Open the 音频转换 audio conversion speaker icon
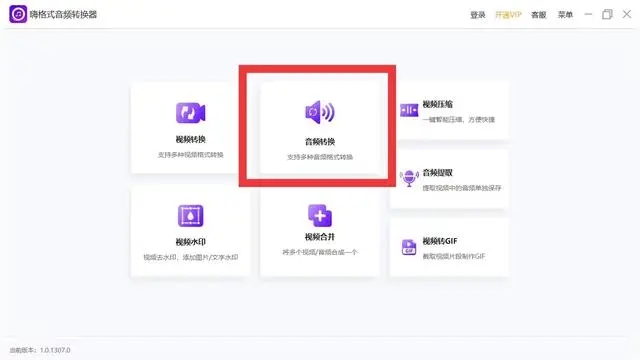 pos(320,112)
